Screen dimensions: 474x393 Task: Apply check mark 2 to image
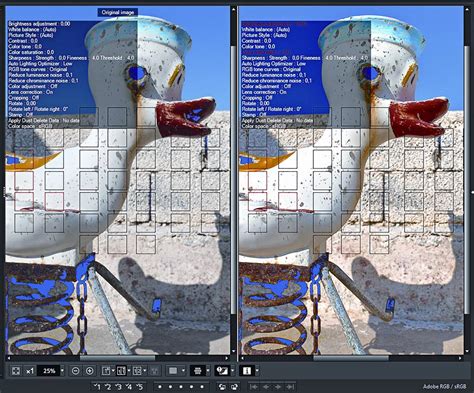pyautogui.click(x=108, y=387)
